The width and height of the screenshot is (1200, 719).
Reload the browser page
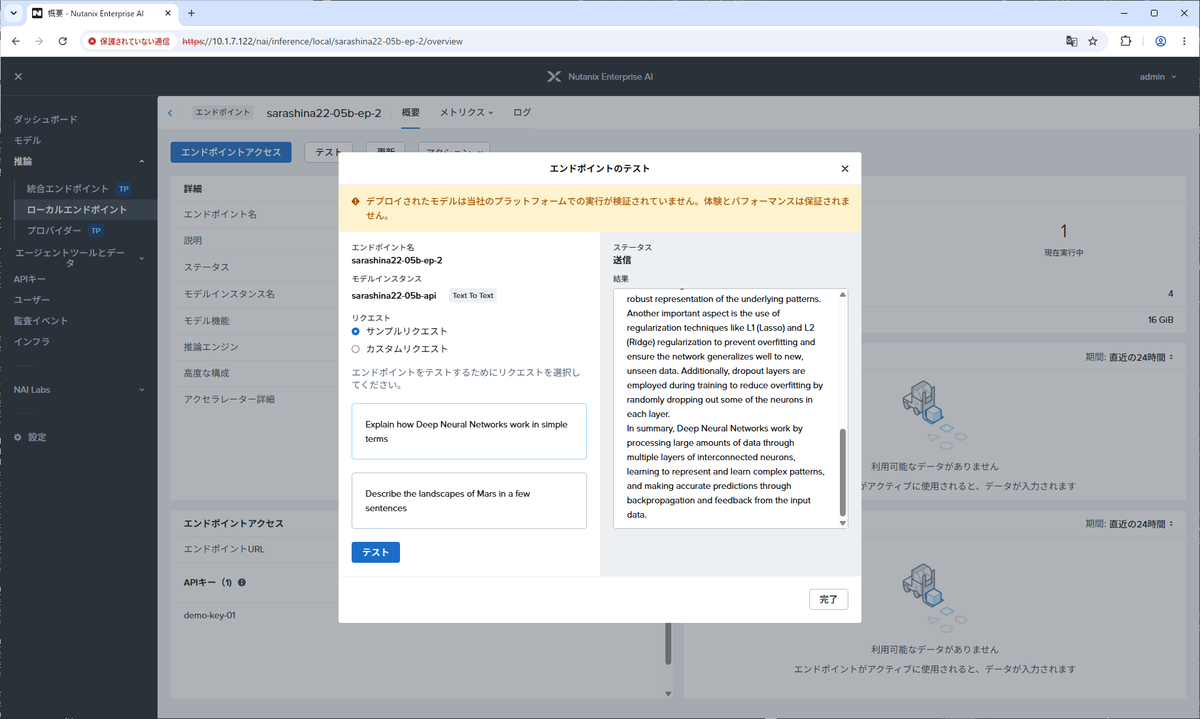click(x=63, y=42)
